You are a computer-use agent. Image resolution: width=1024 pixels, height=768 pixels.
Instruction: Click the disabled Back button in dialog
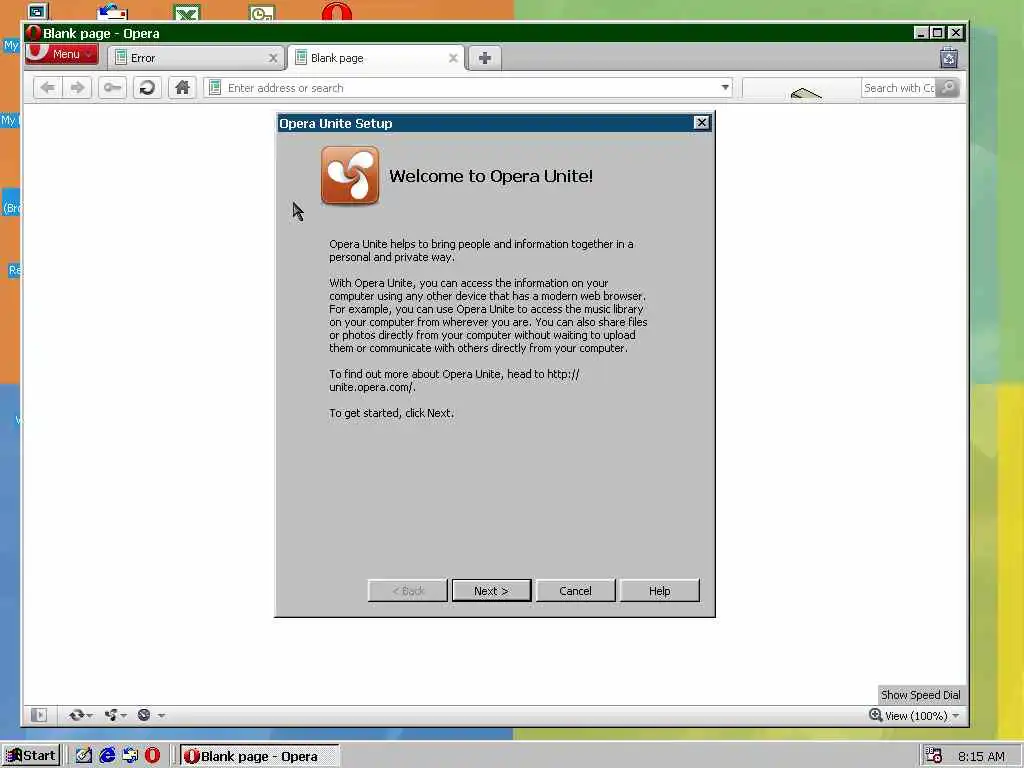[408, 591]
